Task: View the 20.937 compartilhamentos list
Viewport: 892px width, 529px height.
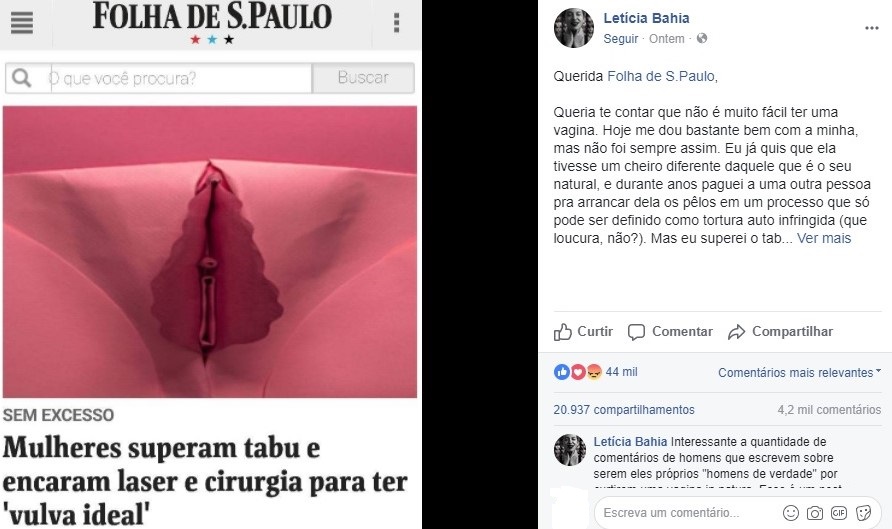Action: coord(624,410)
